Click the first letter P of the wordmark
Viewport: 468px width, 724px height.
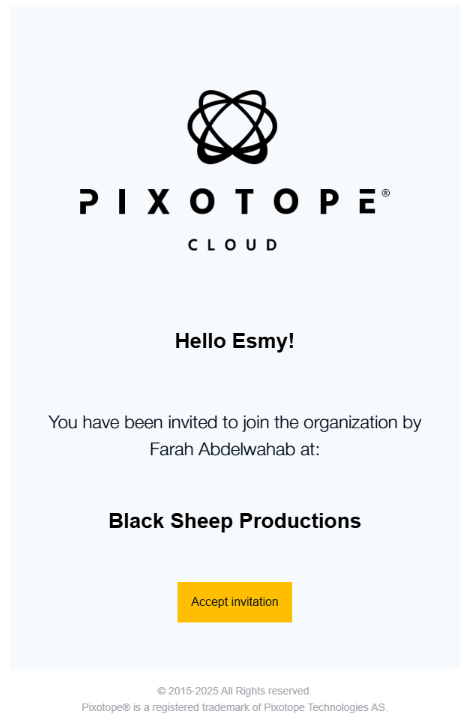[89, 201]
